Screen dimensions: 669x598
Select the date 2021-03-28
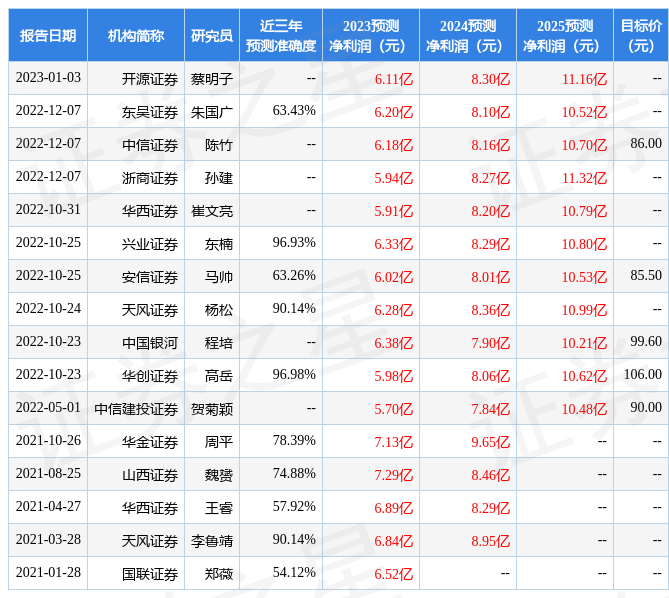click(x=48, y=540)
